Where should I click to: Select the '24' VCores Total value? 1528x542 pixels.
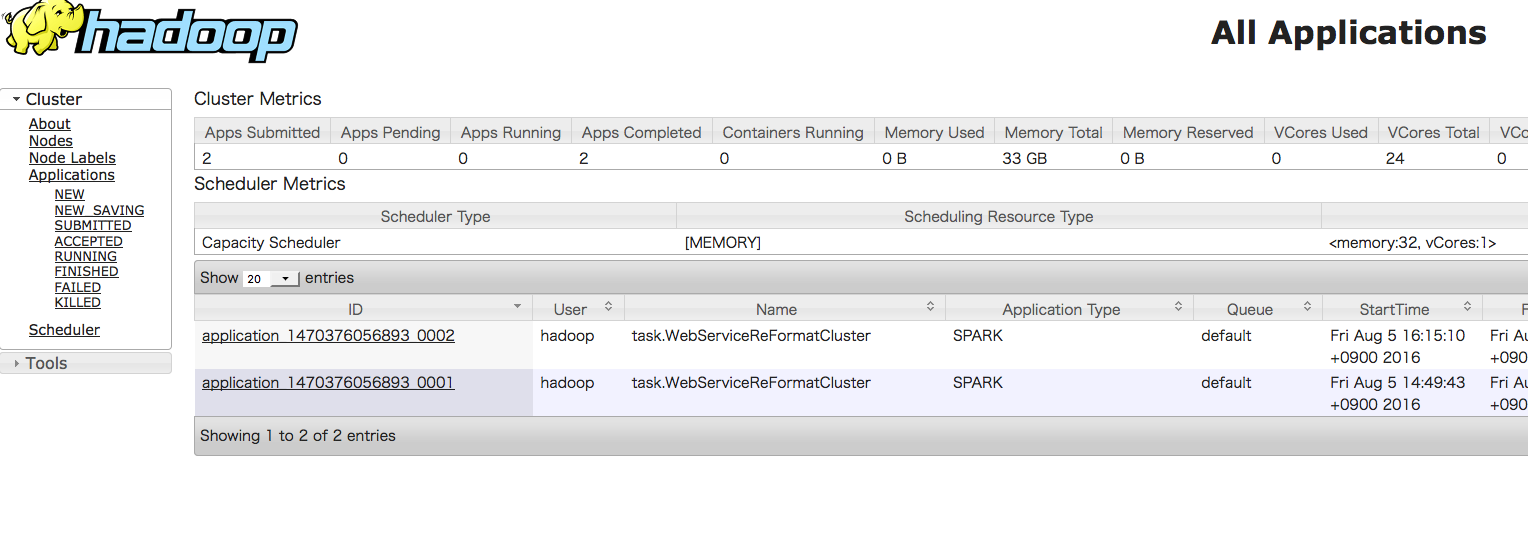[1395, 158]
